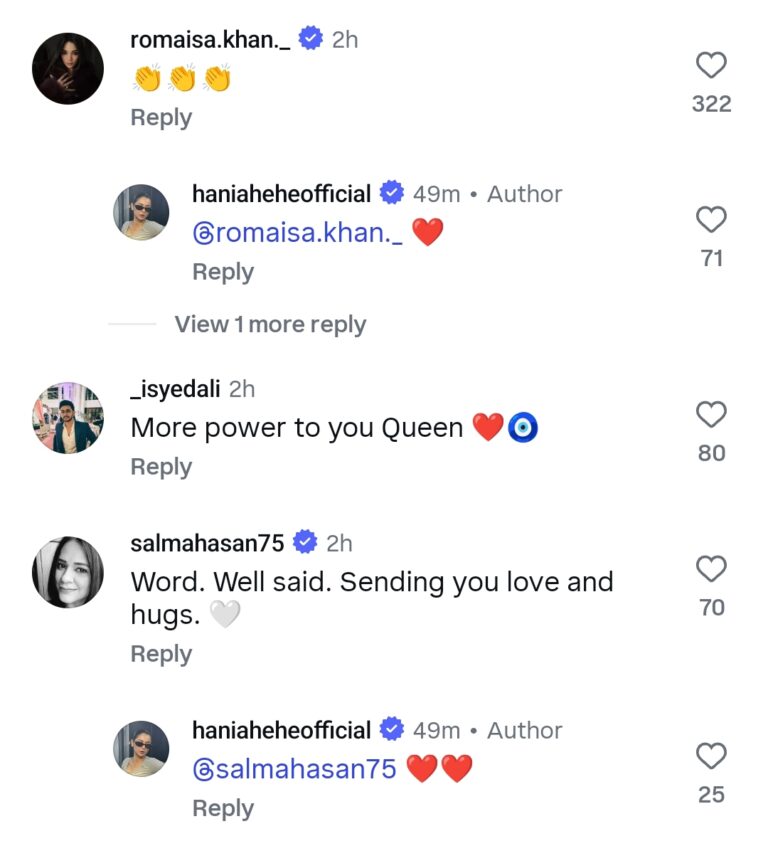Reply to salmahasan75's comment
The width and height of the screenshot is (768, 841).
tap(161, 654)
